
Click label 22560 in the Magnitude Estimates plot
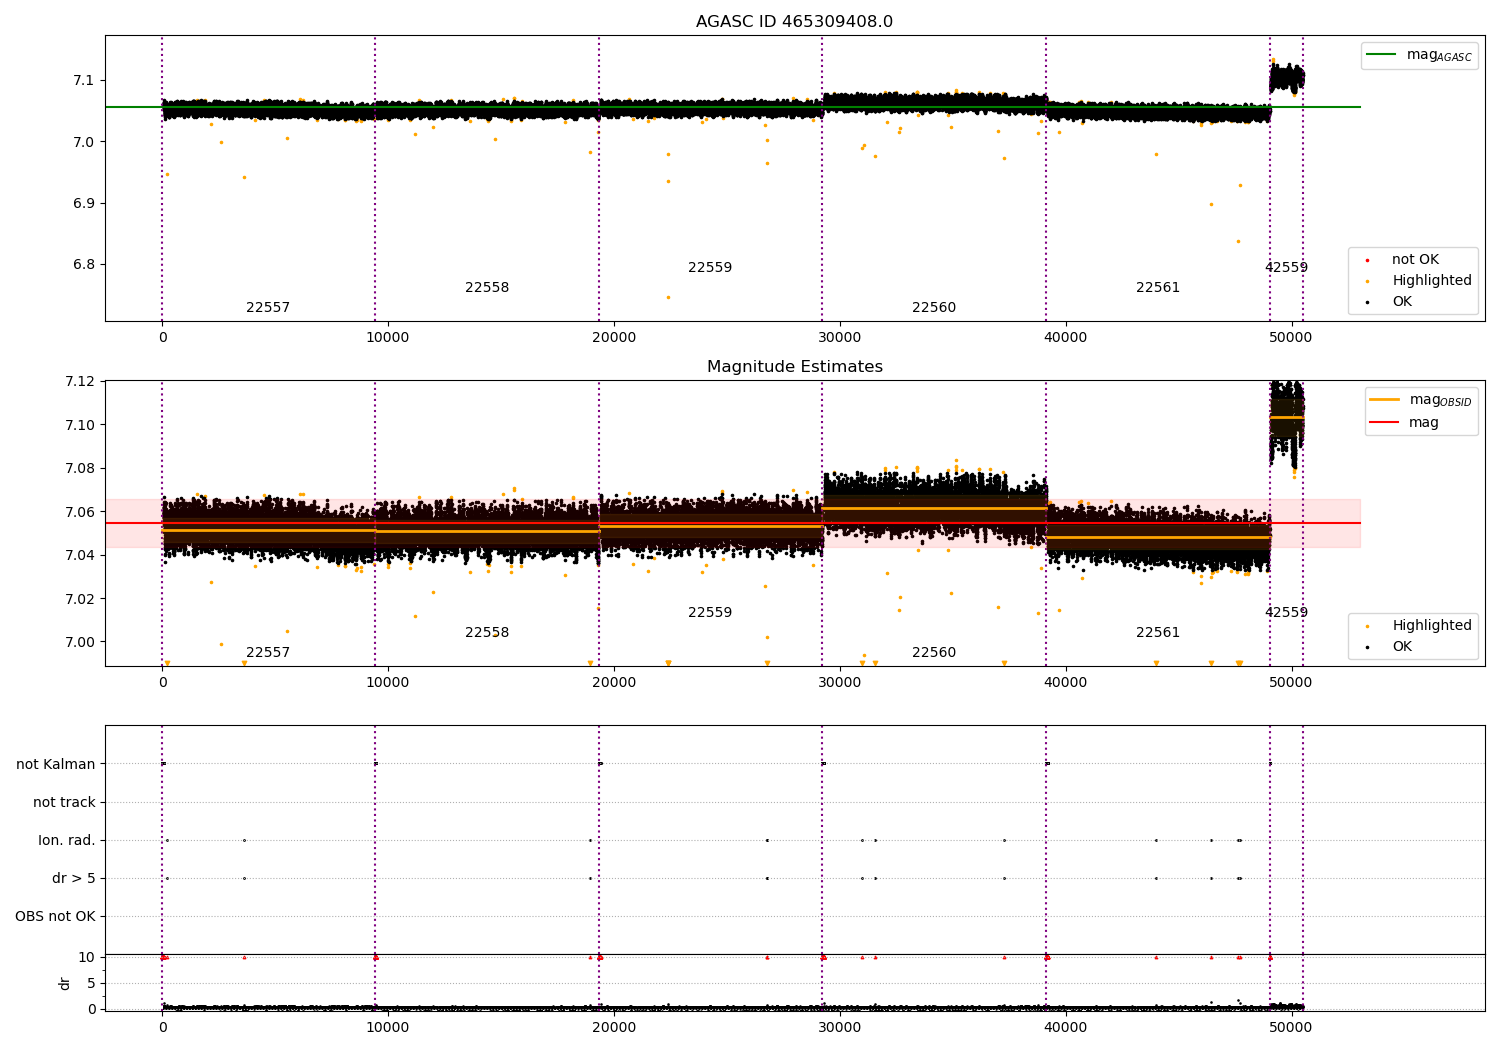tap(934, 653)
